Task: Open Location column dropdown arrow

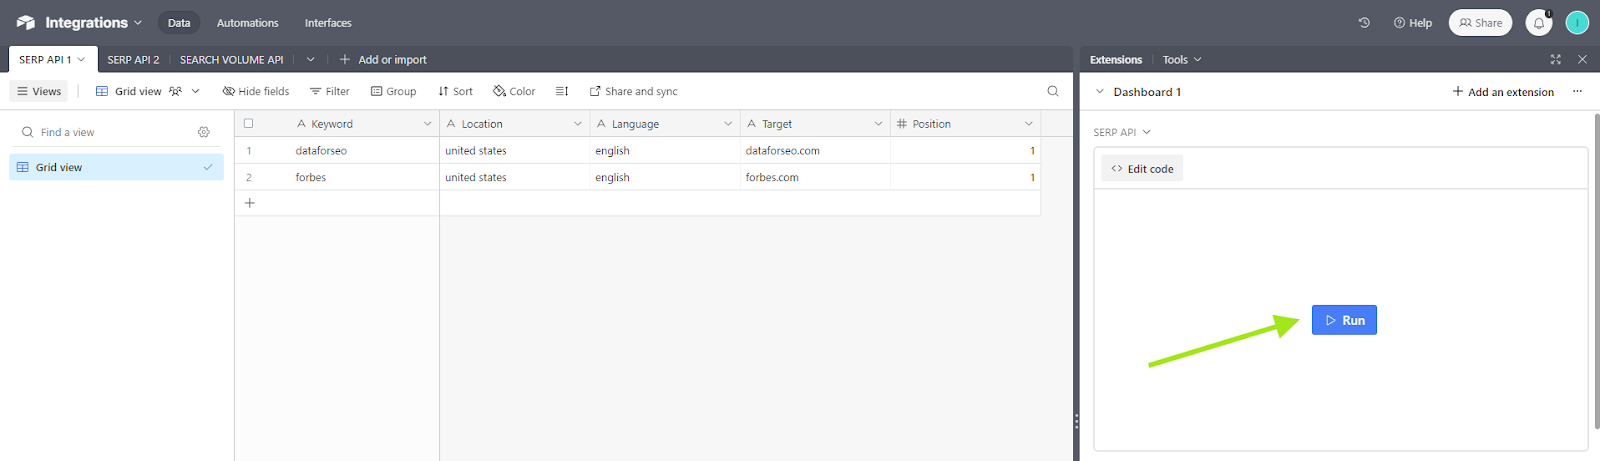Action: 577,124
